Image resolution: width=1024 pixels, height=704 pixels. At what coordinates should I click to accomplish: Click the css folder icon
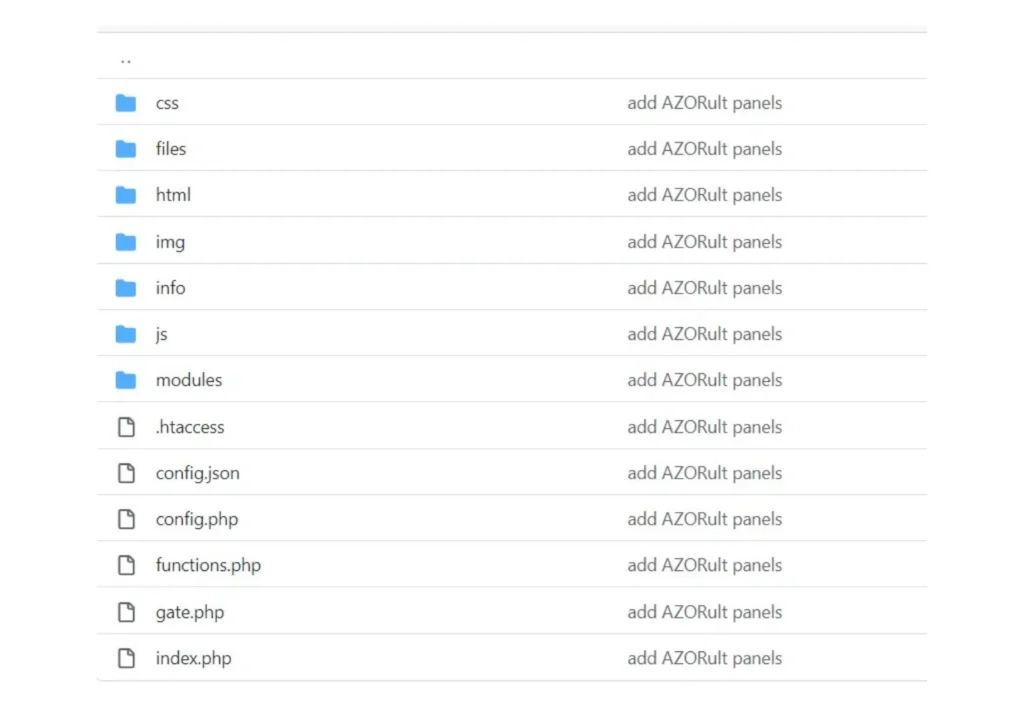click(126, 103)
